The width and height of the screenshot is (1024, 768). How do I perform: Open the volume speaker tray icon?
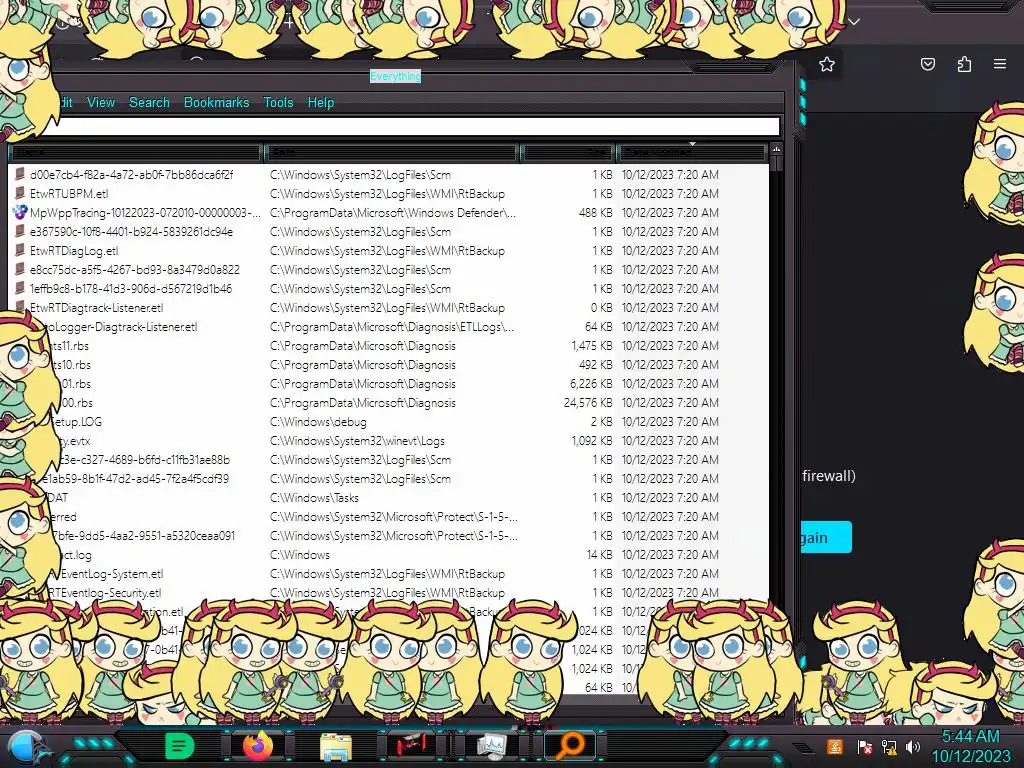point(913,746)
